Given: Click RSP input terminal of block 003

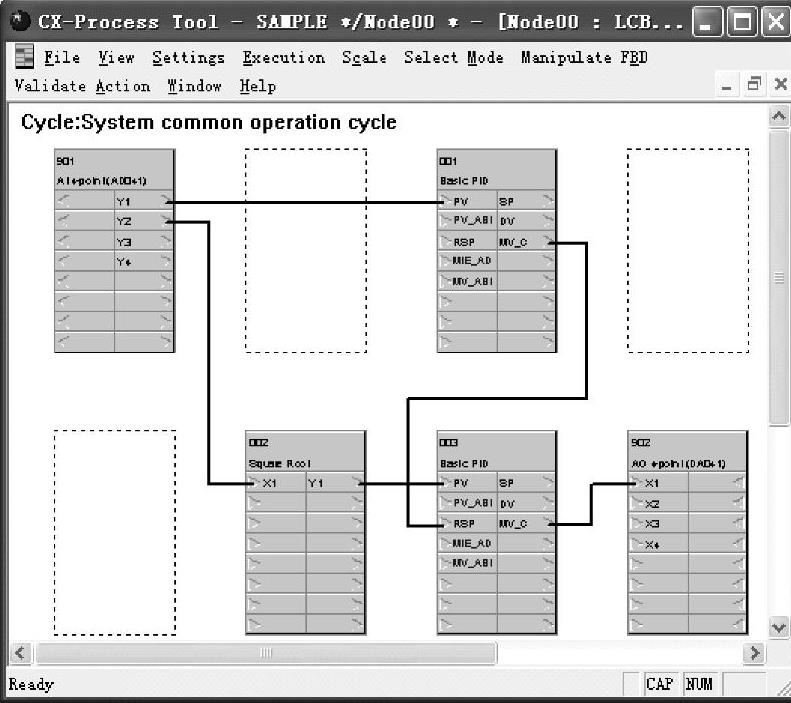Looking at the screenshot, I should 467,523.
